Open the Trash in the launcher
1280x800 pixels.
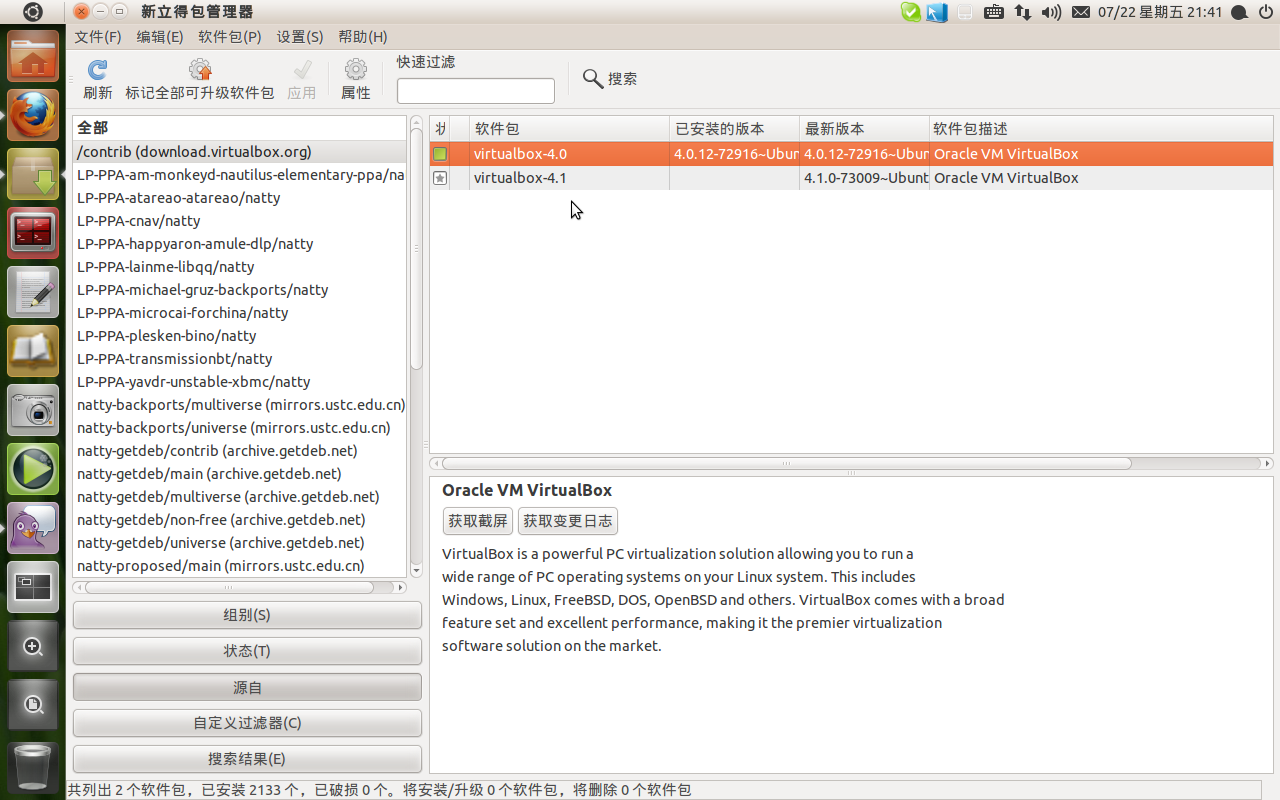33,767
